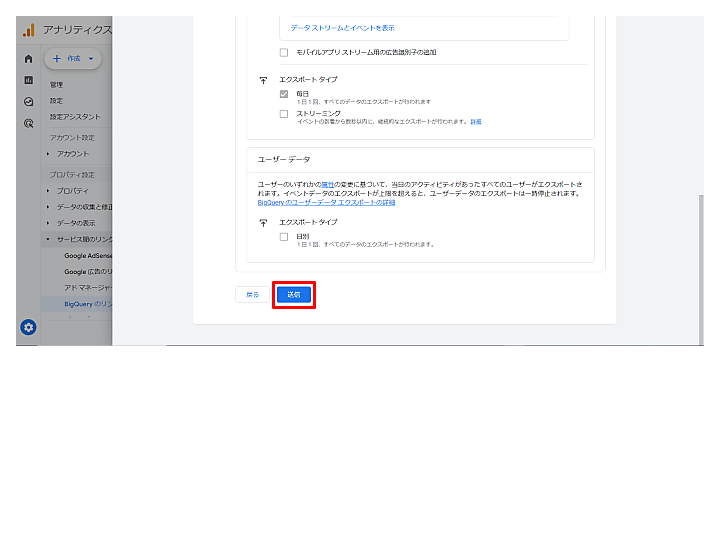Open the Explore icon in sidebar
This screenshot has height=540, width=720.
[x=28, y=101]
